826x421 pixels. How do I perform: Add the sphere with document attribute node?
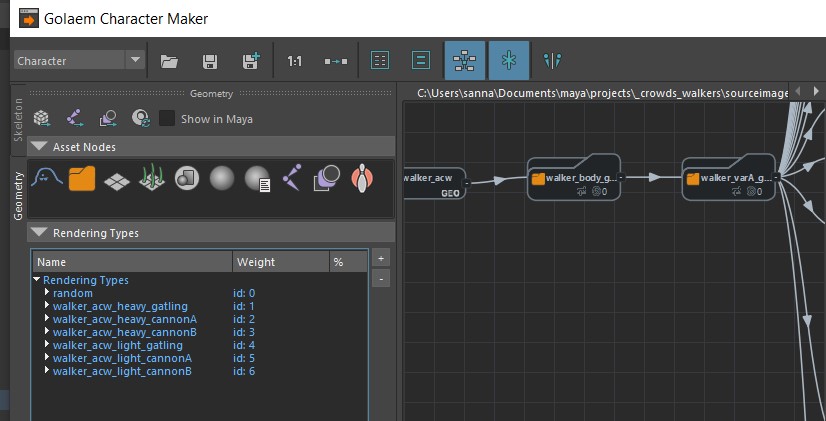point(258,179)
